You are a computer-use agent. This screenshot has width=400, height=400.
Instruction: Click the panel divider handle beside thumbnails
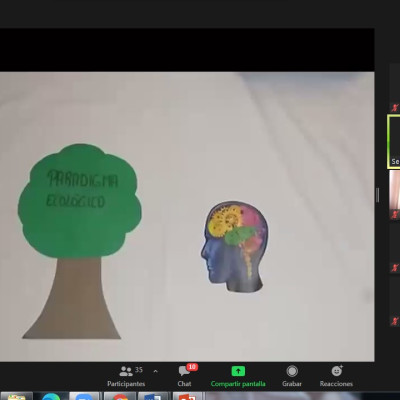[x=378, y=195]
